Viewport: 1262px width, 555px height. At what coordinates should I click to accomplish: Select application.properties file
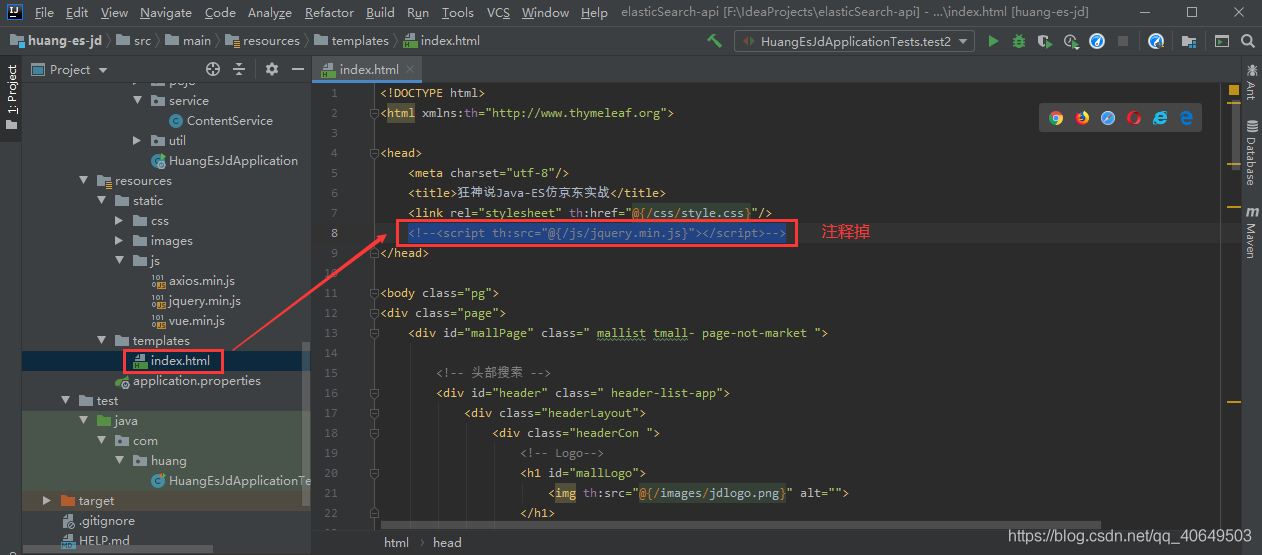coord(188,381)
